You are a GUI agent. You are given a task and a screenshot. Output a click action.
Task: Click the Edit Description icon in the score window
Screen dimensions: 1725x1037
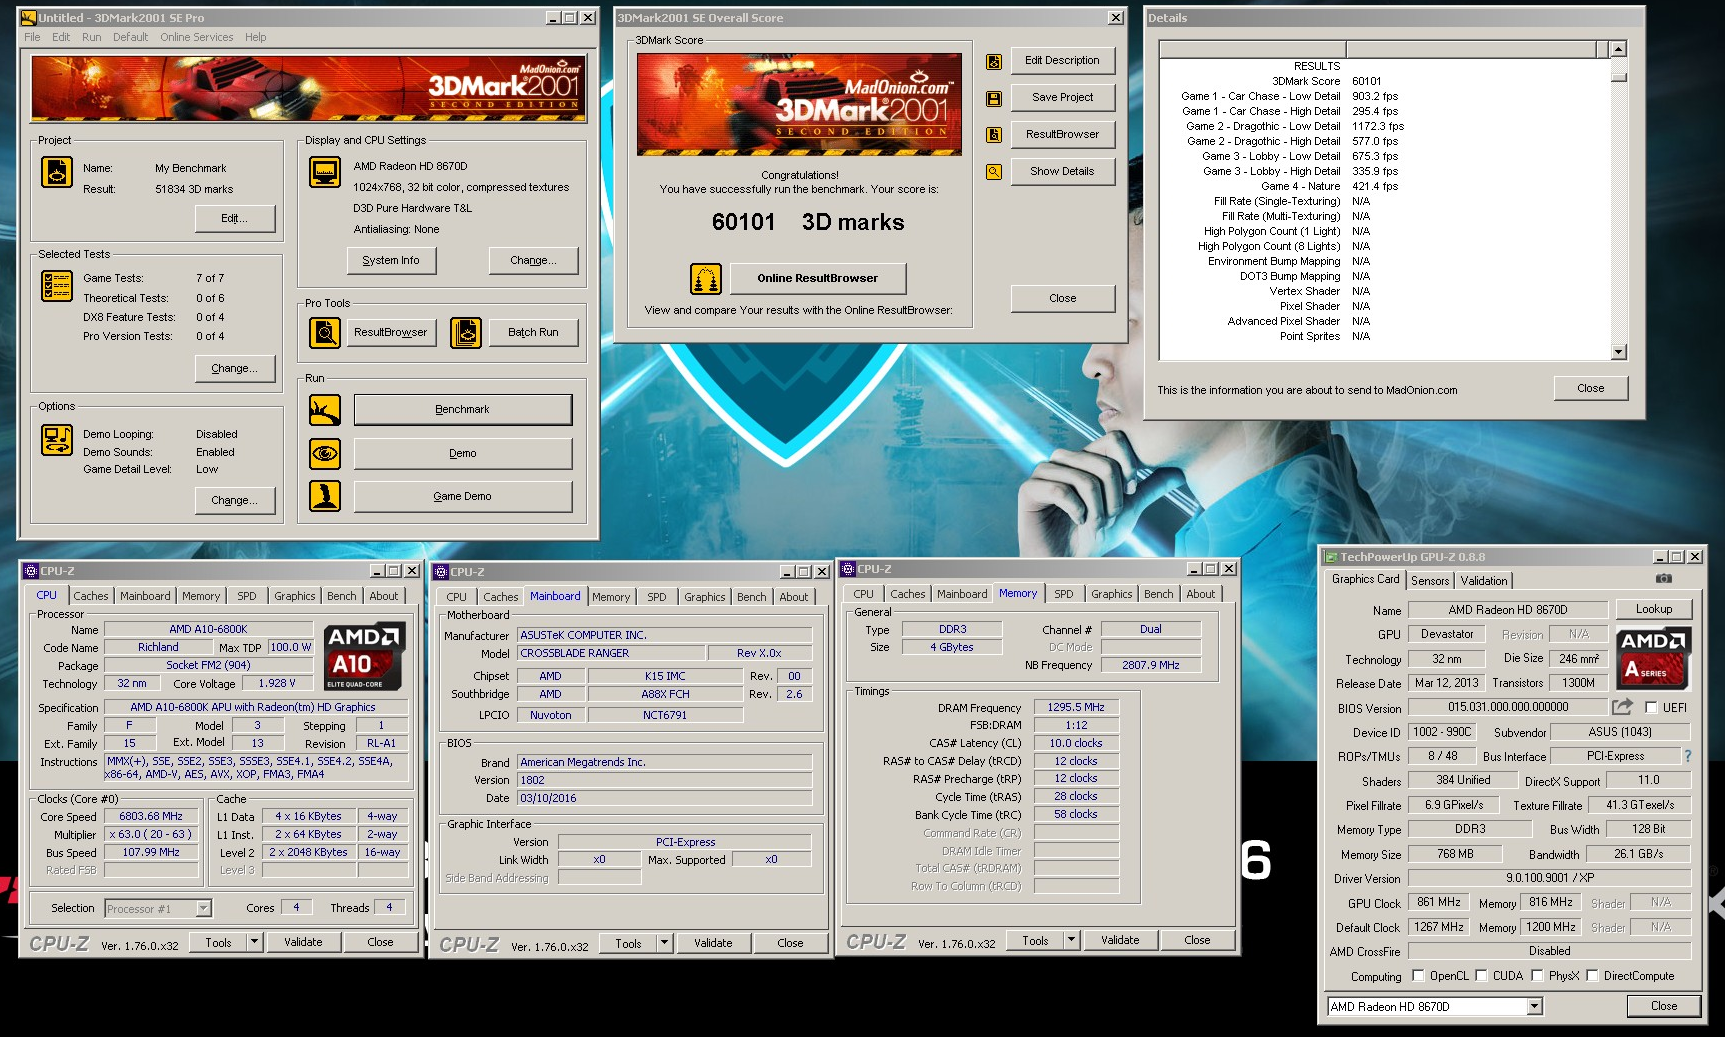994,62
